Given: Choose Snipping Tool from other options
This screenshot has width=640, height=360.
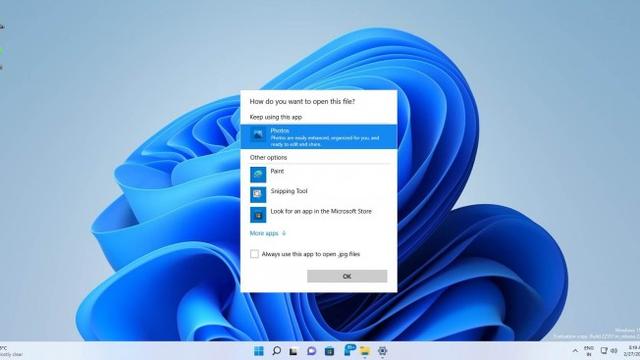Looking at the screenshot, I should pos(318,194).
